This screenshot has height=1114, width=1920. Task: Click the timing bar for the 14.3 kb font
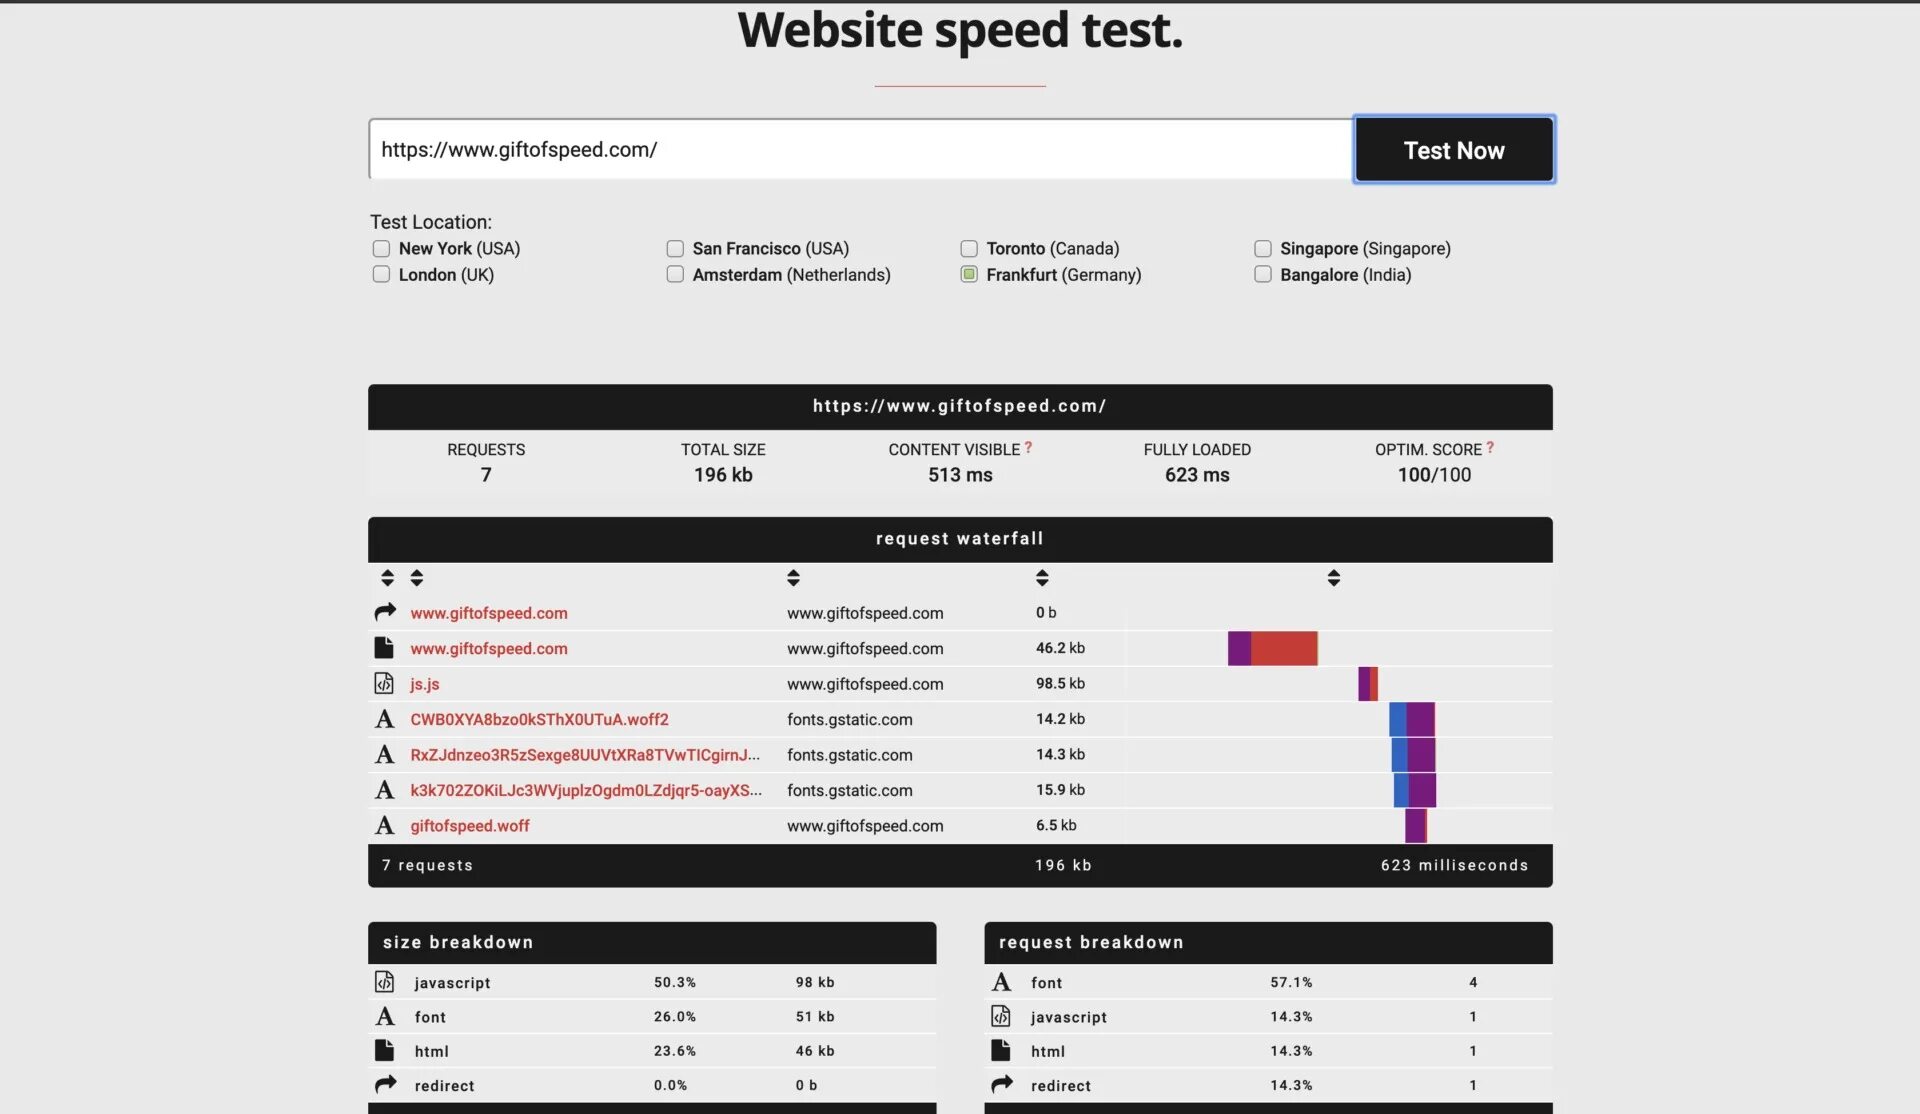[1413, 755]
